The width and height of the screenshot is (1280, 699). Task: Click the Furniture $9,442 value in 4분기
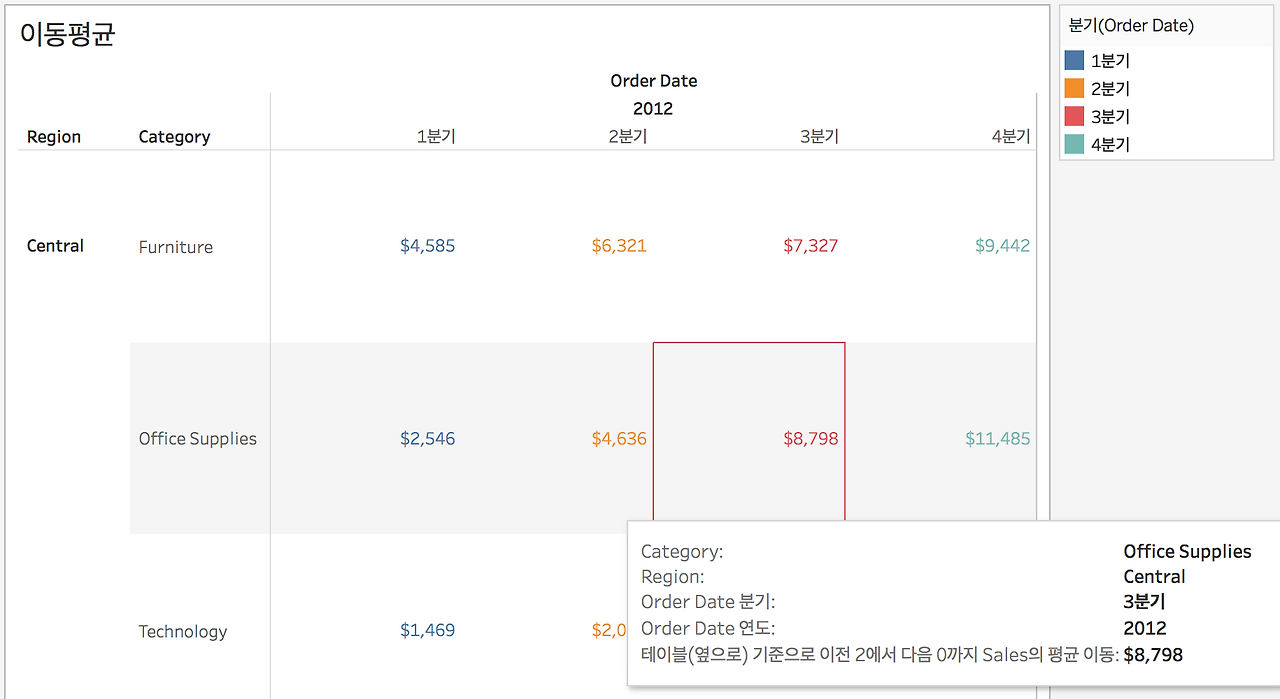1002,246
